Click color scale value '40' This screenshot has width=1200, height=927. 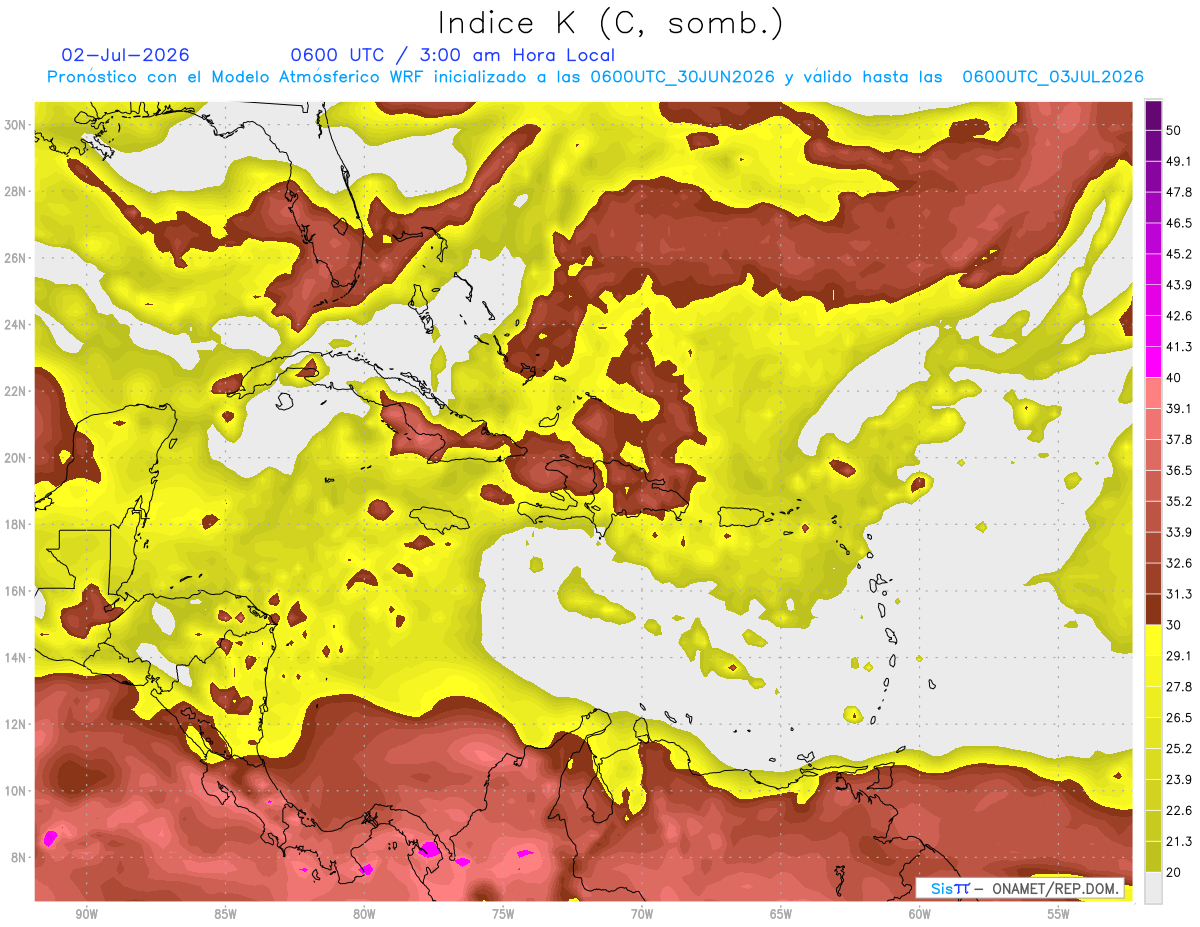1175,378
